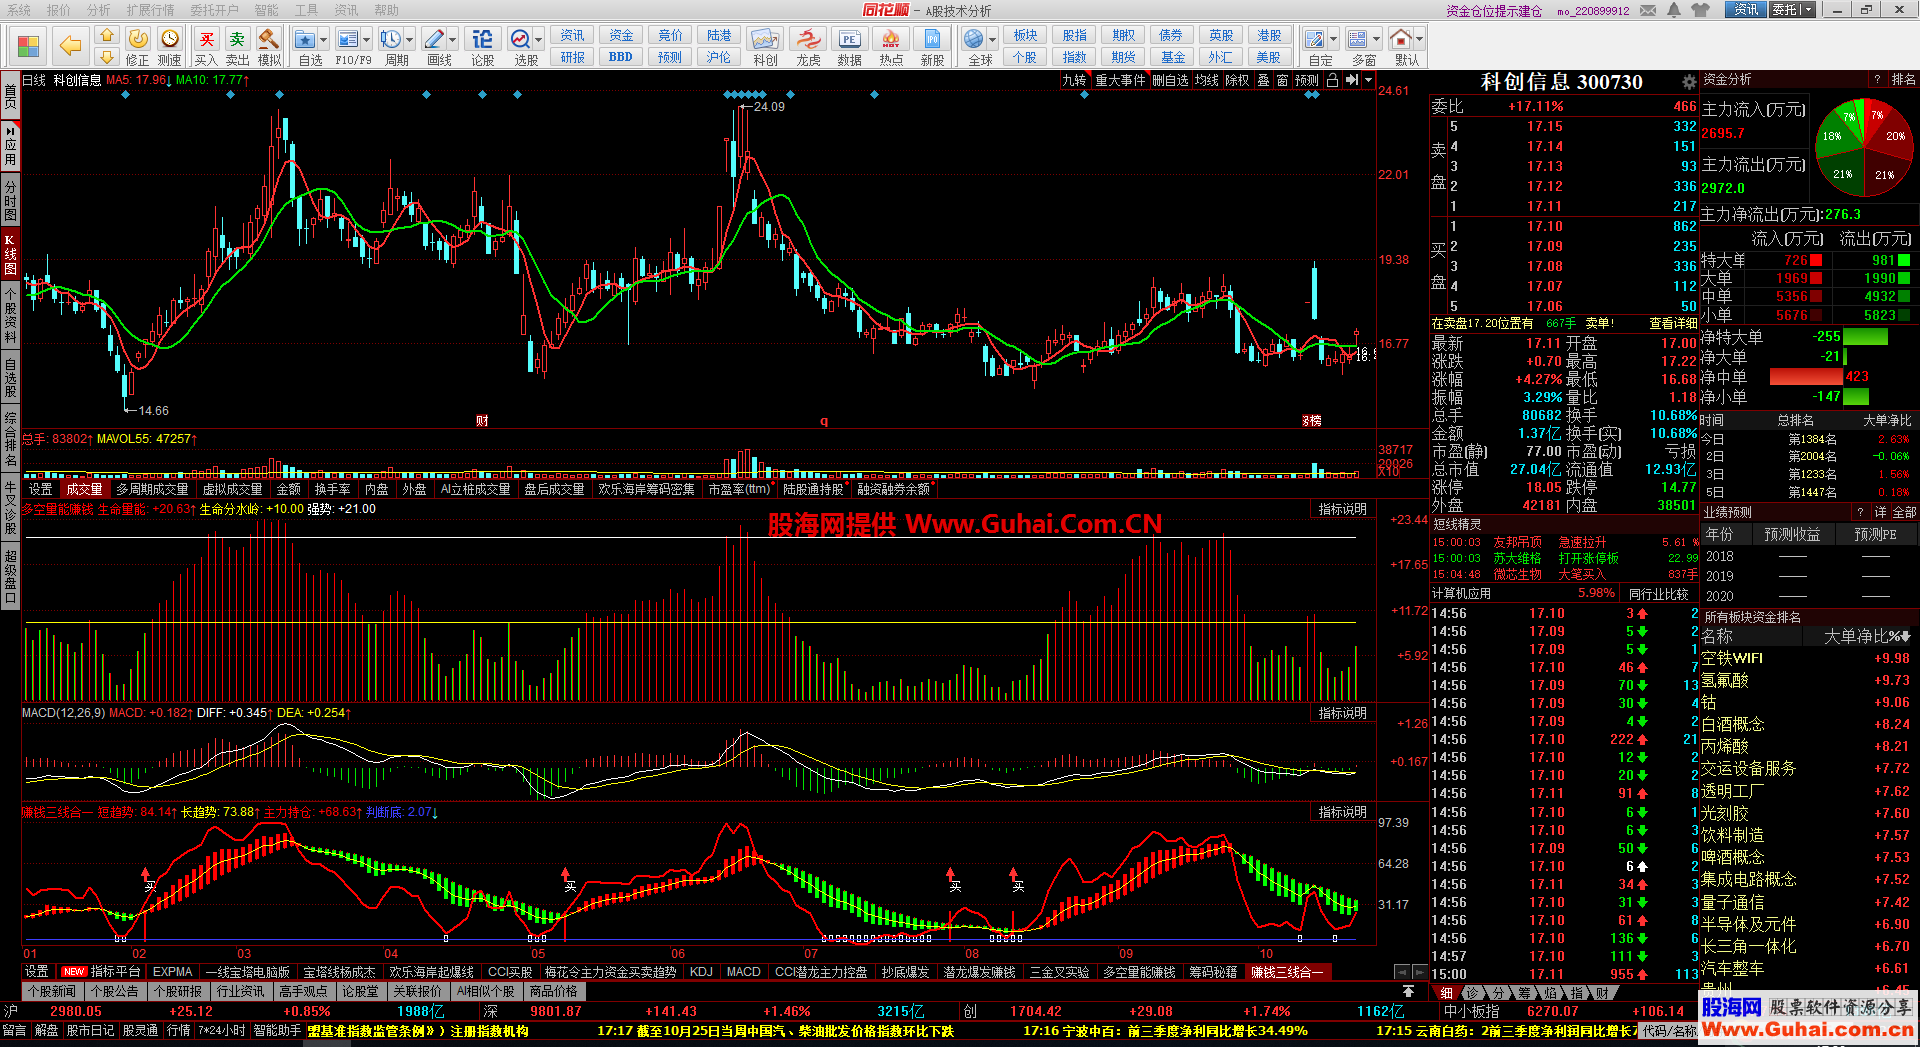Toggle 叠 overlay mode on chart
This screenshot has width=1920, height=1047.
(1263, 80)
